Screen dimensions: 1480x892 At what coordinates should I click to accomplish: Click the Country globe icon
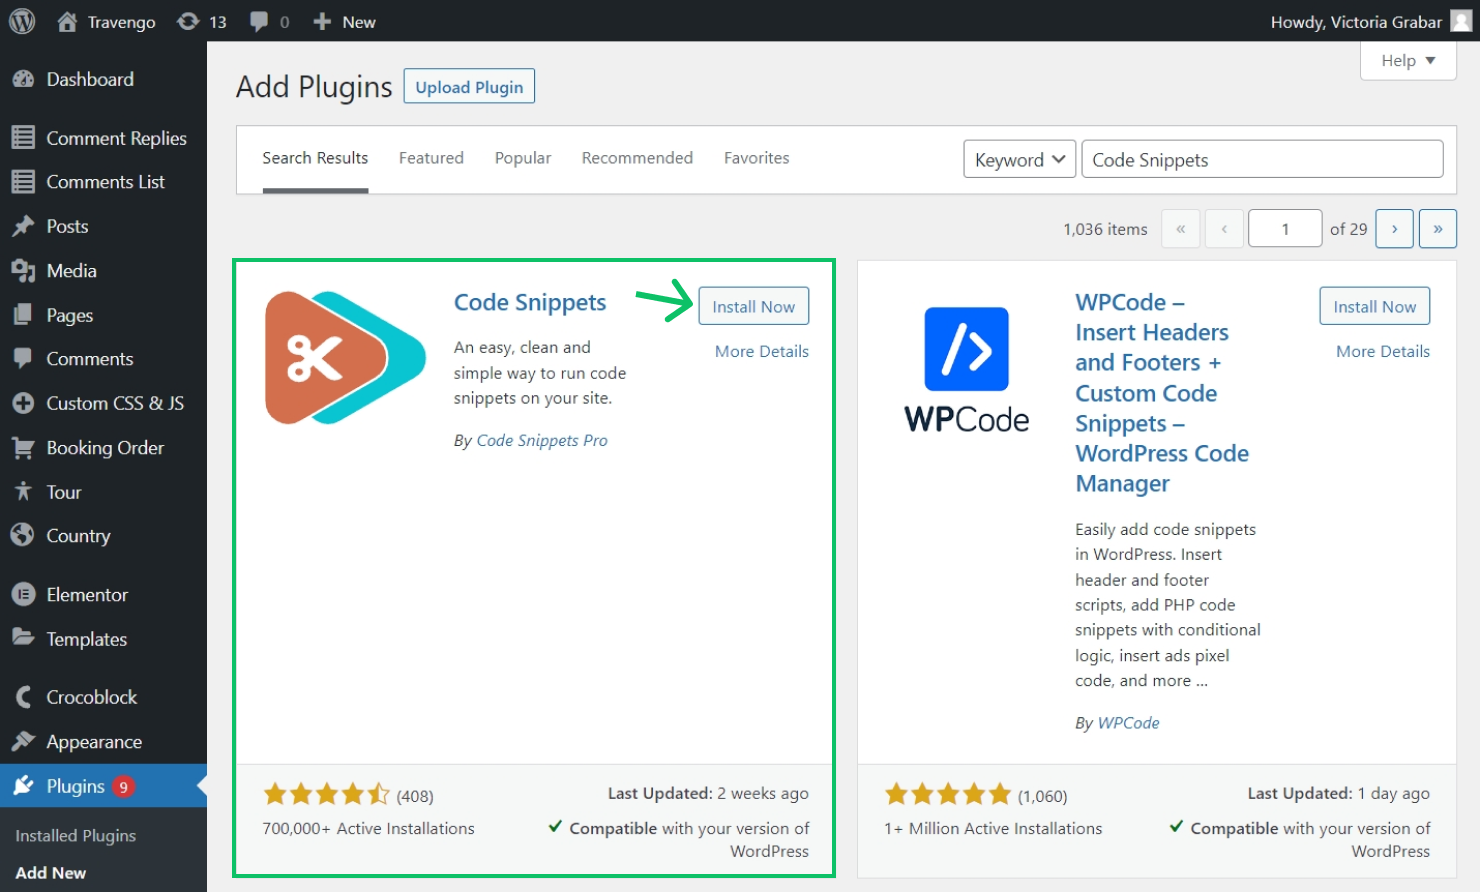(23, 535)
